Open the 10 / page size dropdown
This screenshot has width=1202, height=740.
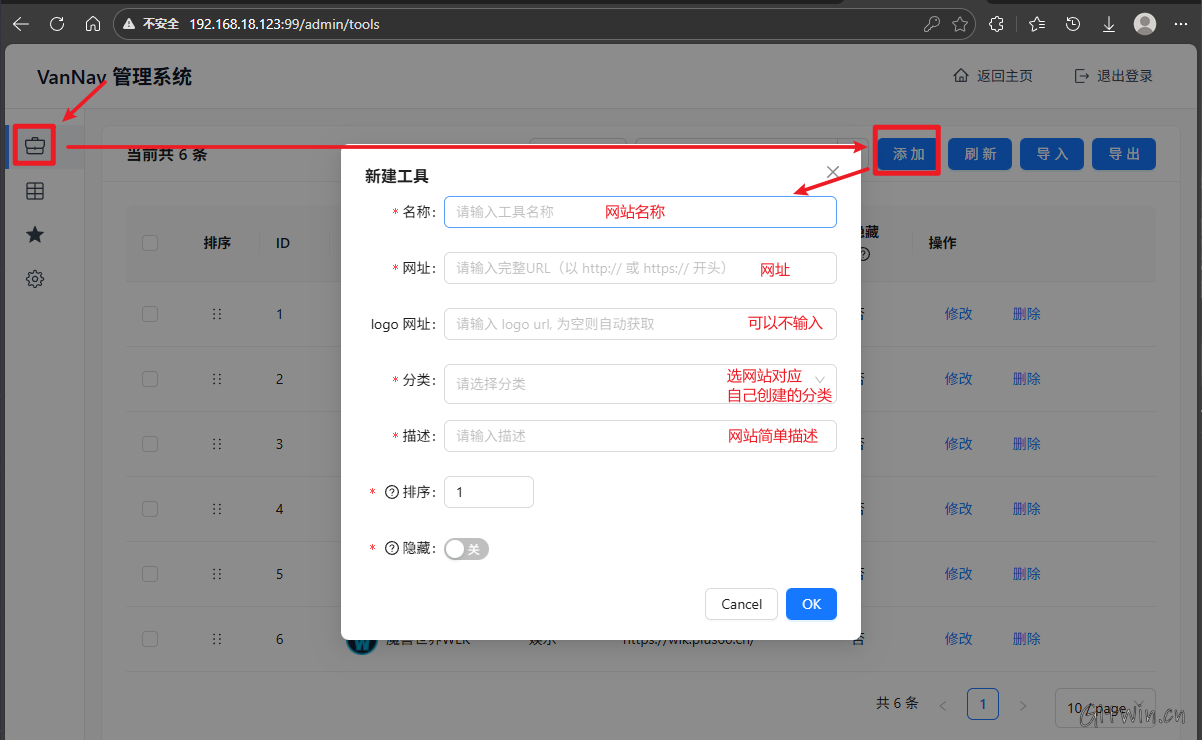tap(1104, 708)
